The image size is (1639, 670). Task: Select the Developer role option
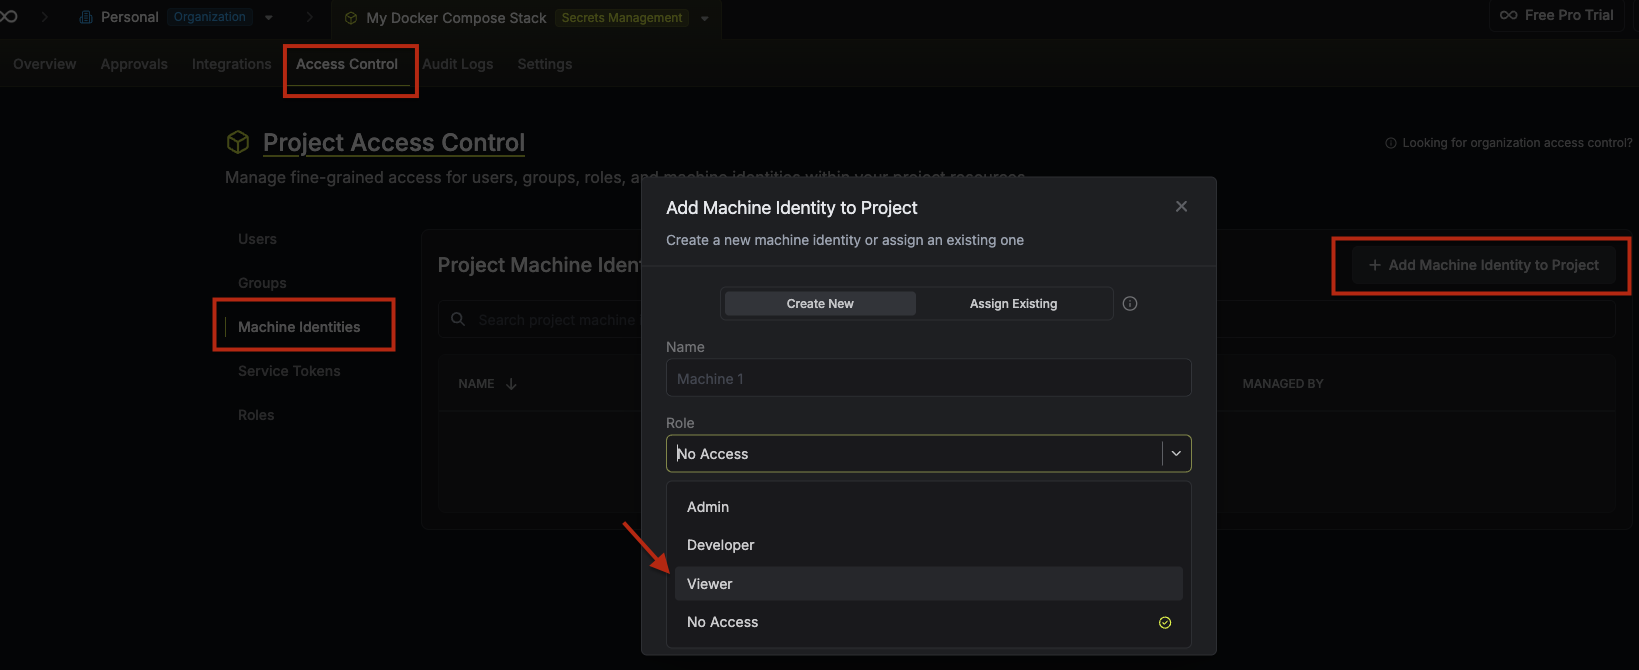(x=929, y=545)
